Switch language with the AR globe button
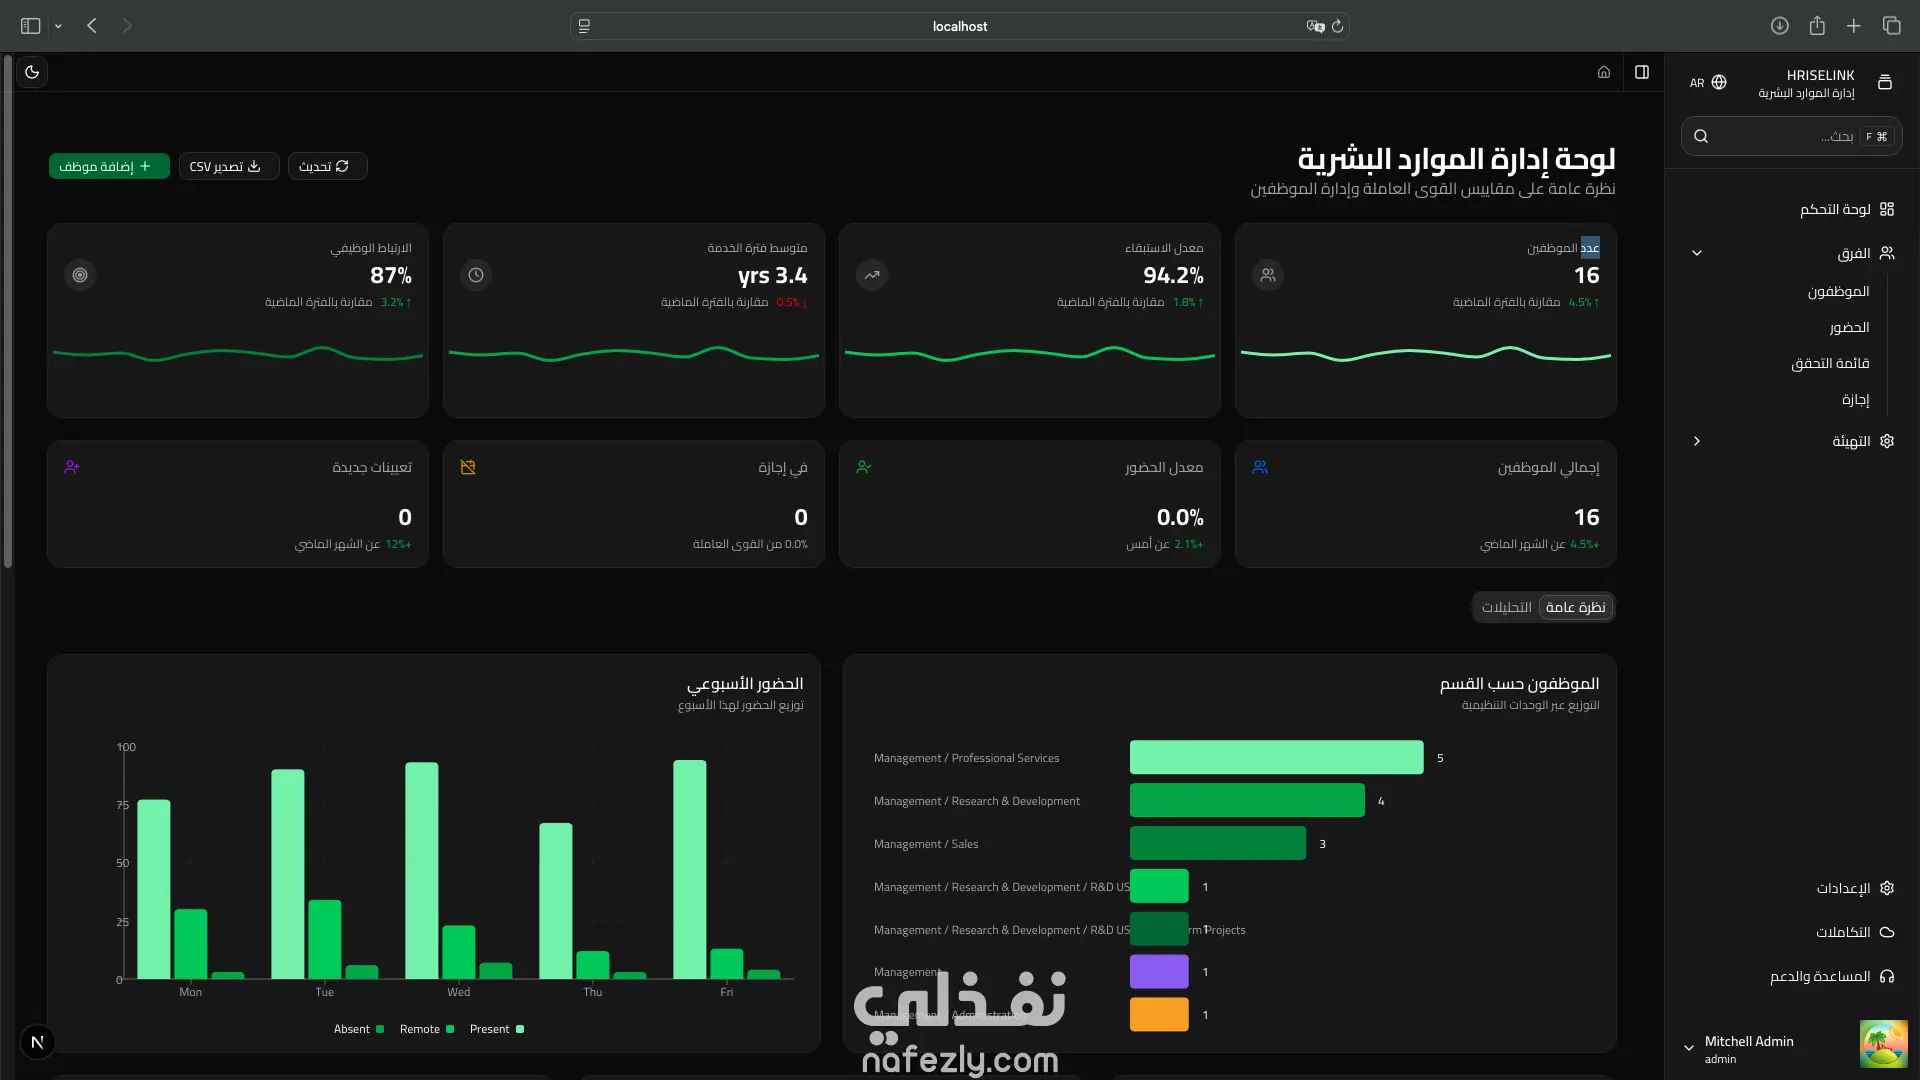1920x1080 pixels. (1708, 83)
